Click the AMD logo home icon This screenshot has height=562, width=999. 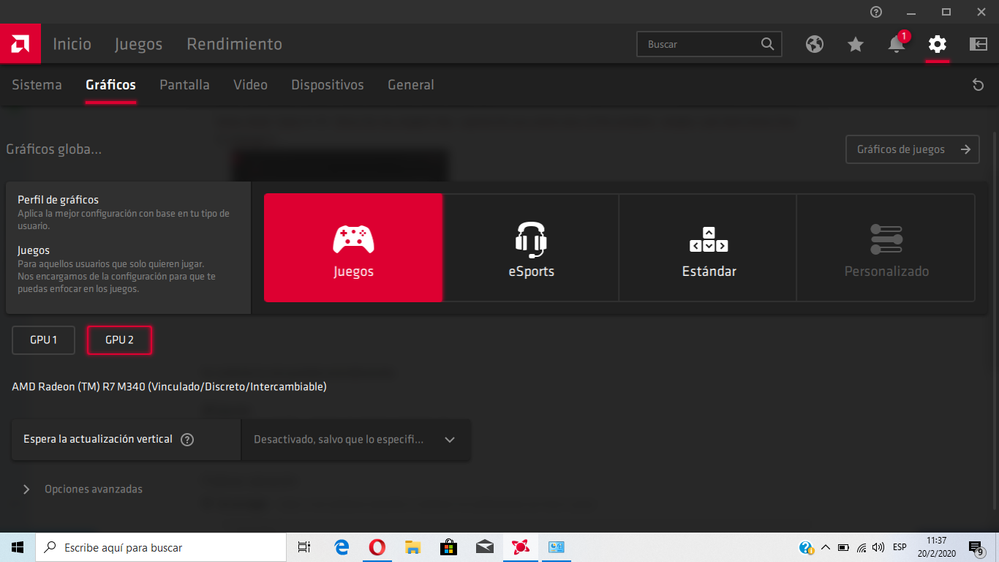tap(20, 44)
